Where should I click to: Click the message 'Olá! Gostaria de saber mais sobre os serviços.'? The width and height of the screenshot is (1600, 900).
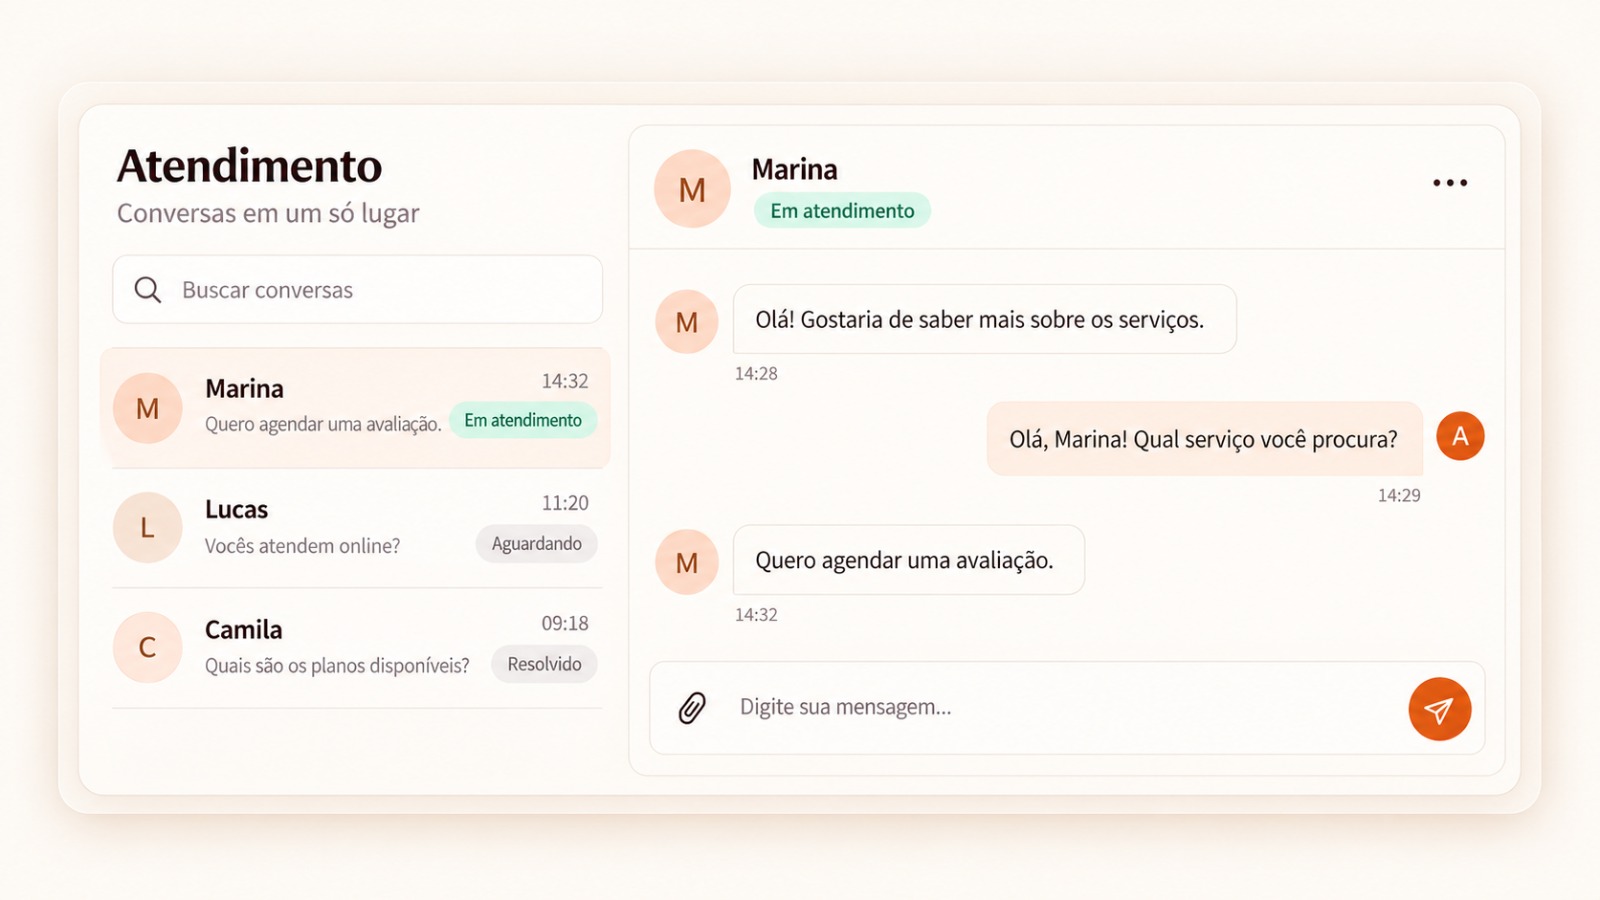pos(985,320)
